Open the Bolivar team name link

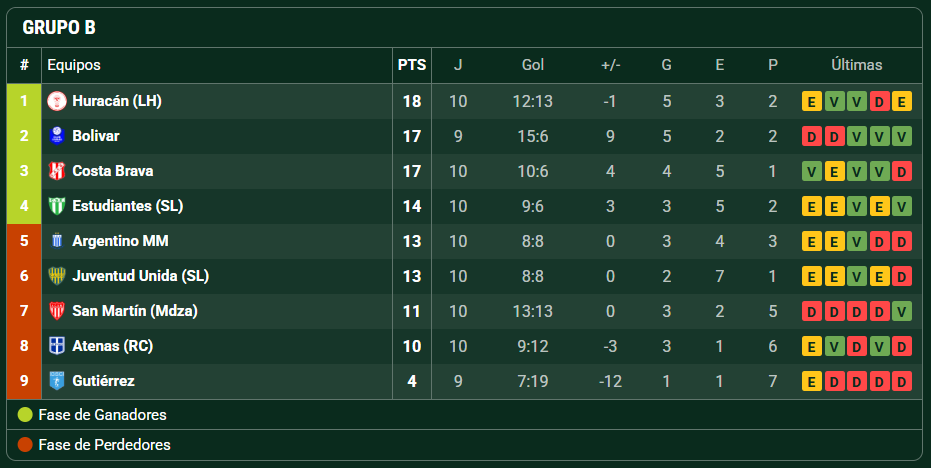96,136
